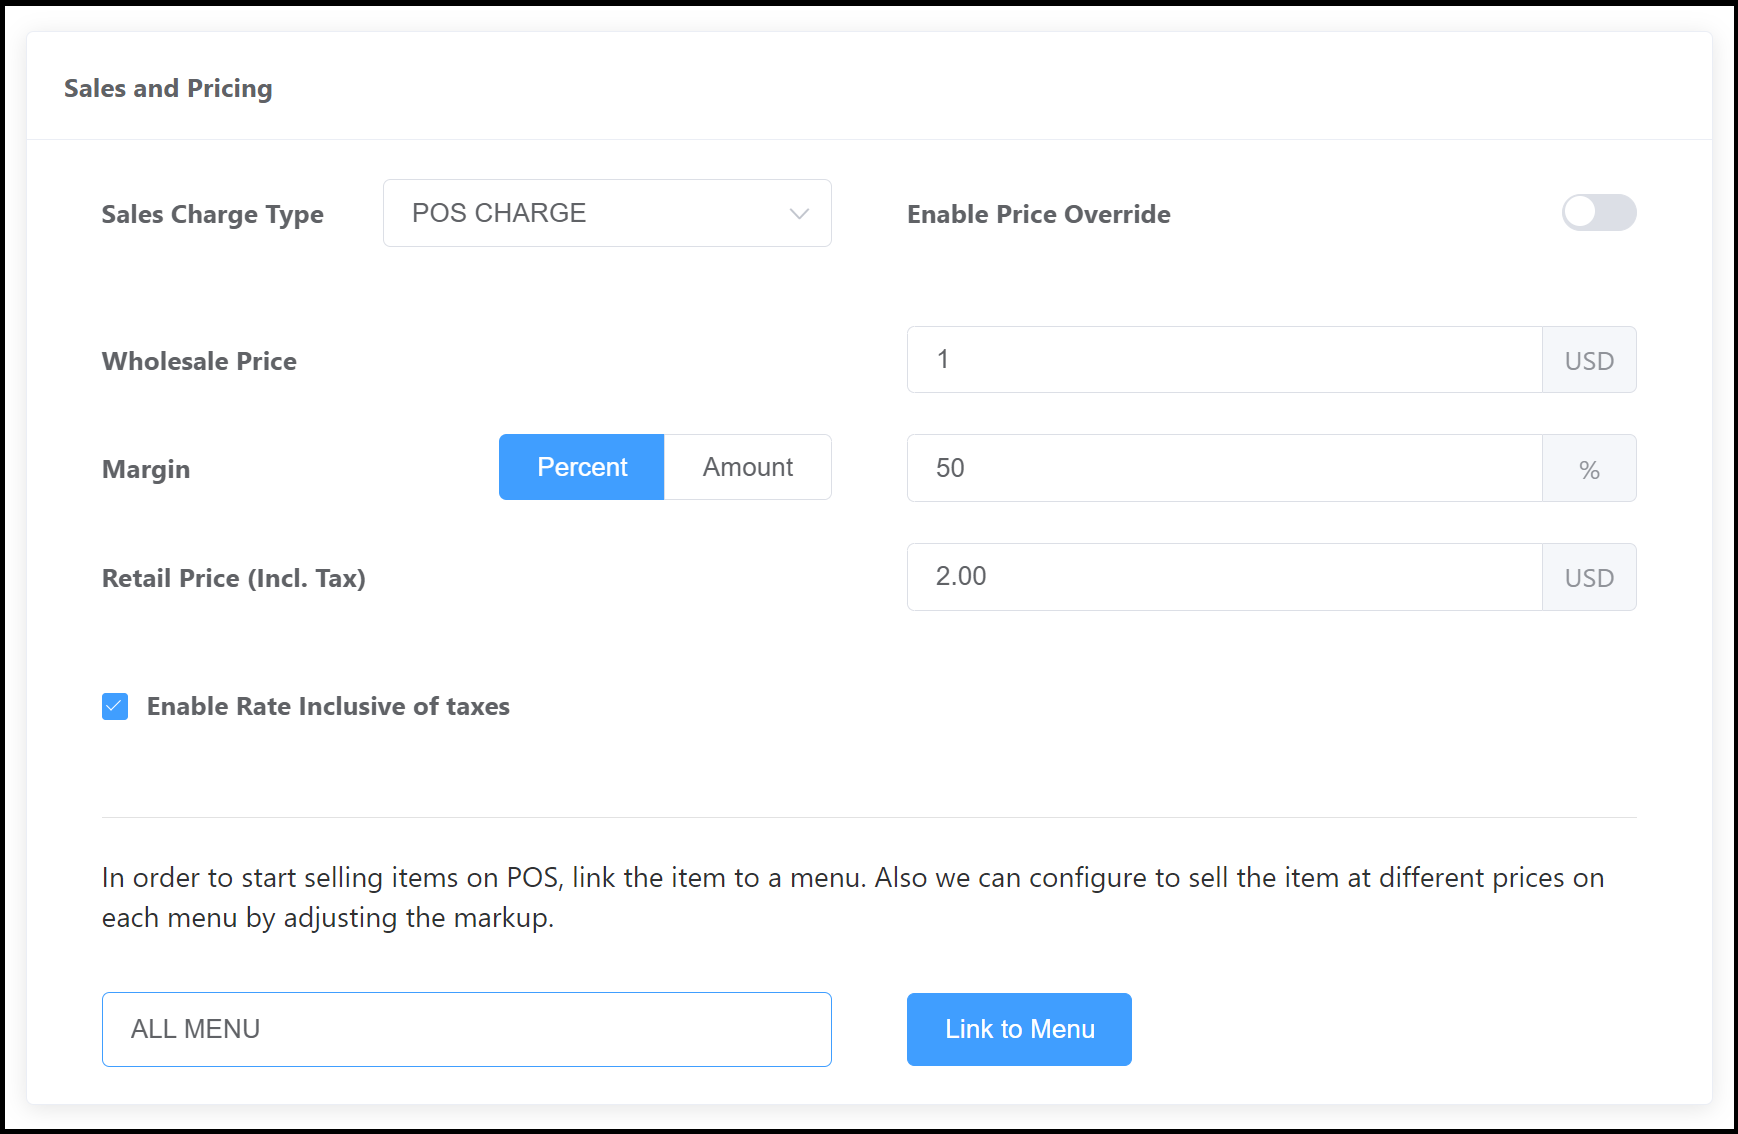The width and height of the screenshot is (1738, 1134).
Task: Select the Margin value field showing 50
Action: [x=1224, y=468]
